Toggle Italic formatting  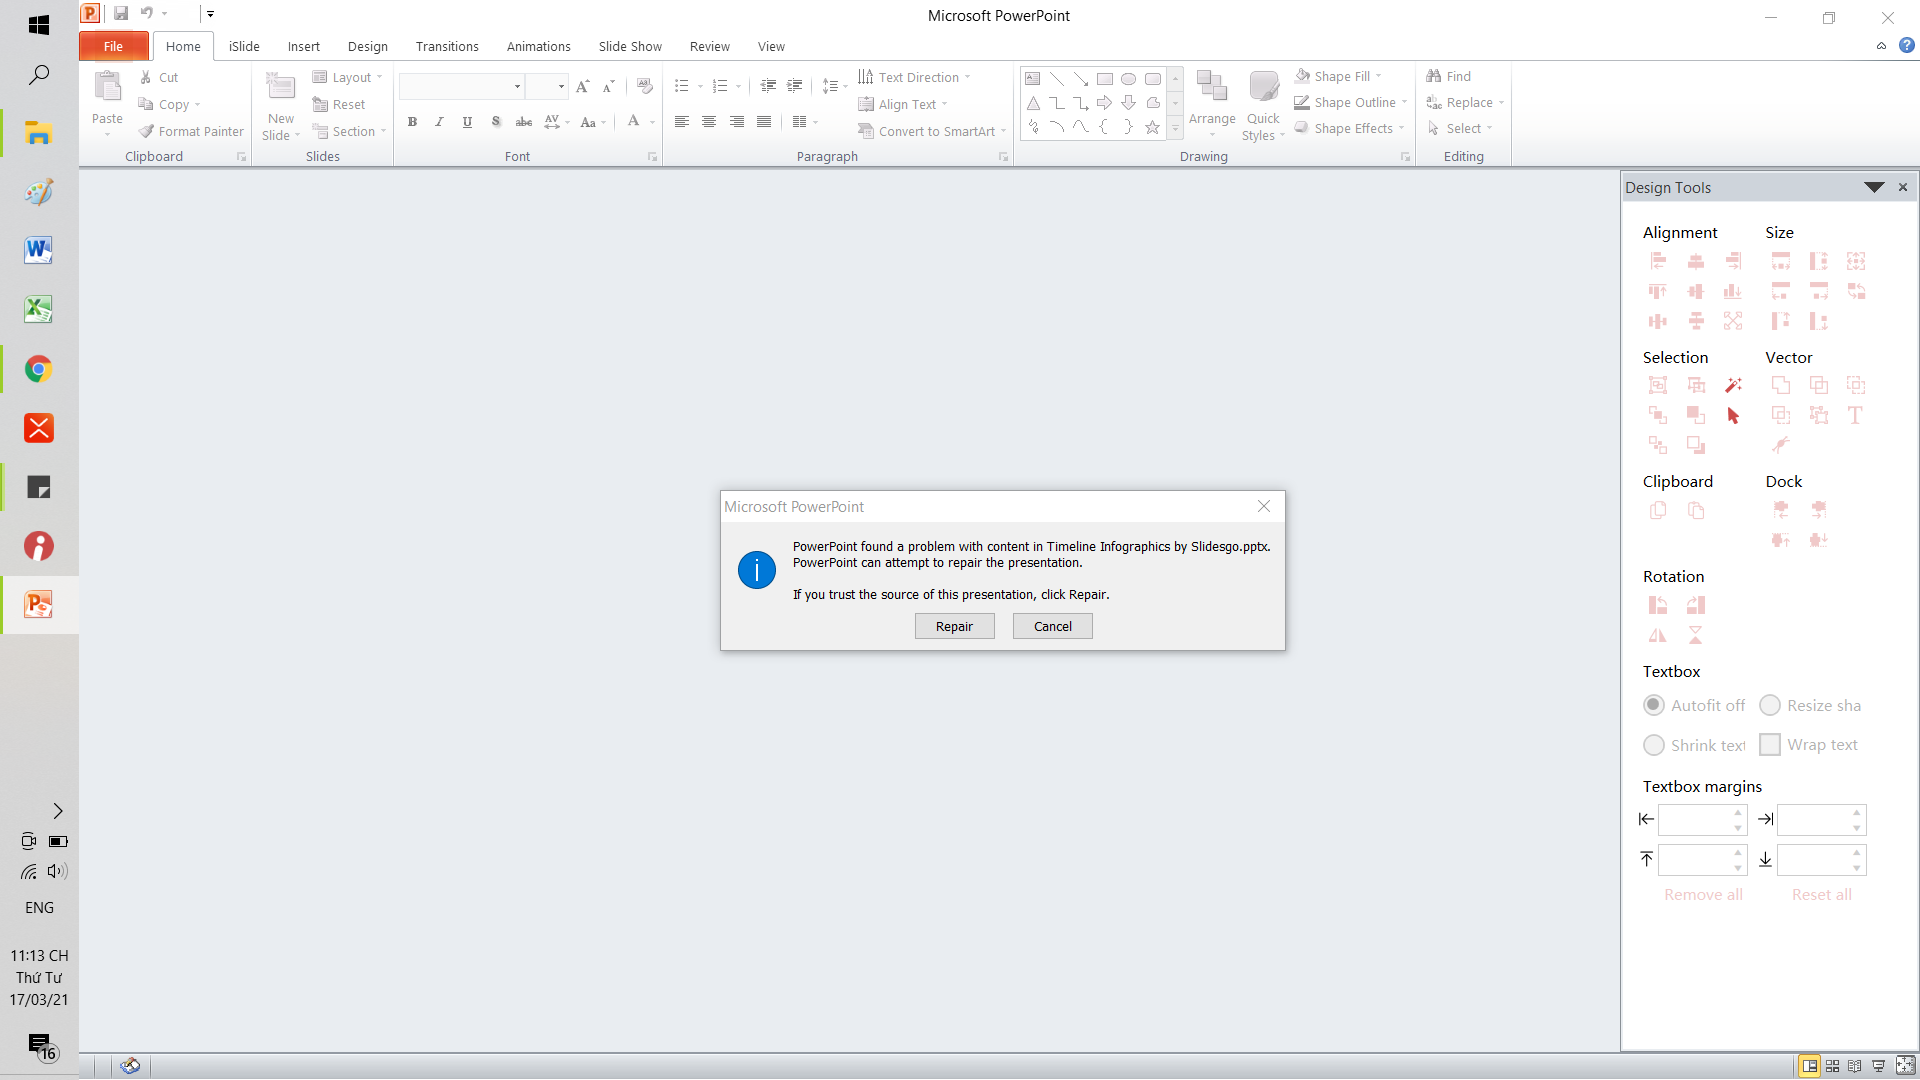click(x=439, y=121)
